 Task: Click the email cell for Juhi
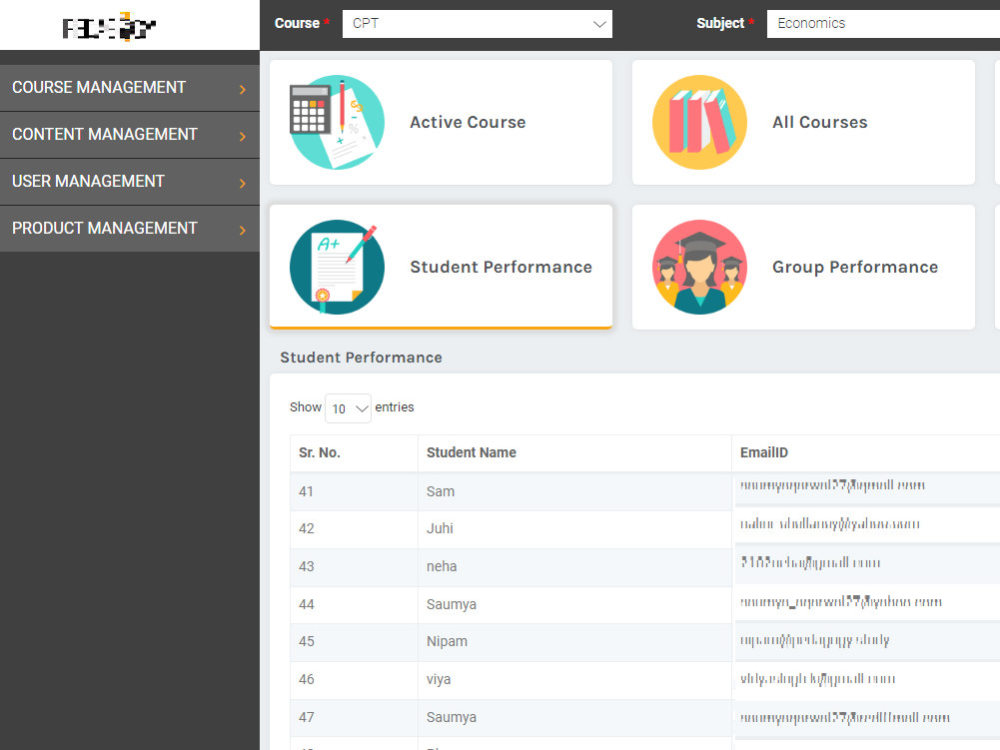(865, 529)
